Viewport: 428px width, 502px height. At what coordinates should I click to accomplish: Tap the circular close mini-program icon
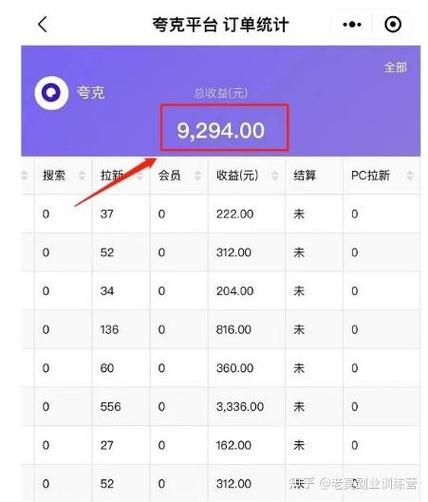(393, 24)
